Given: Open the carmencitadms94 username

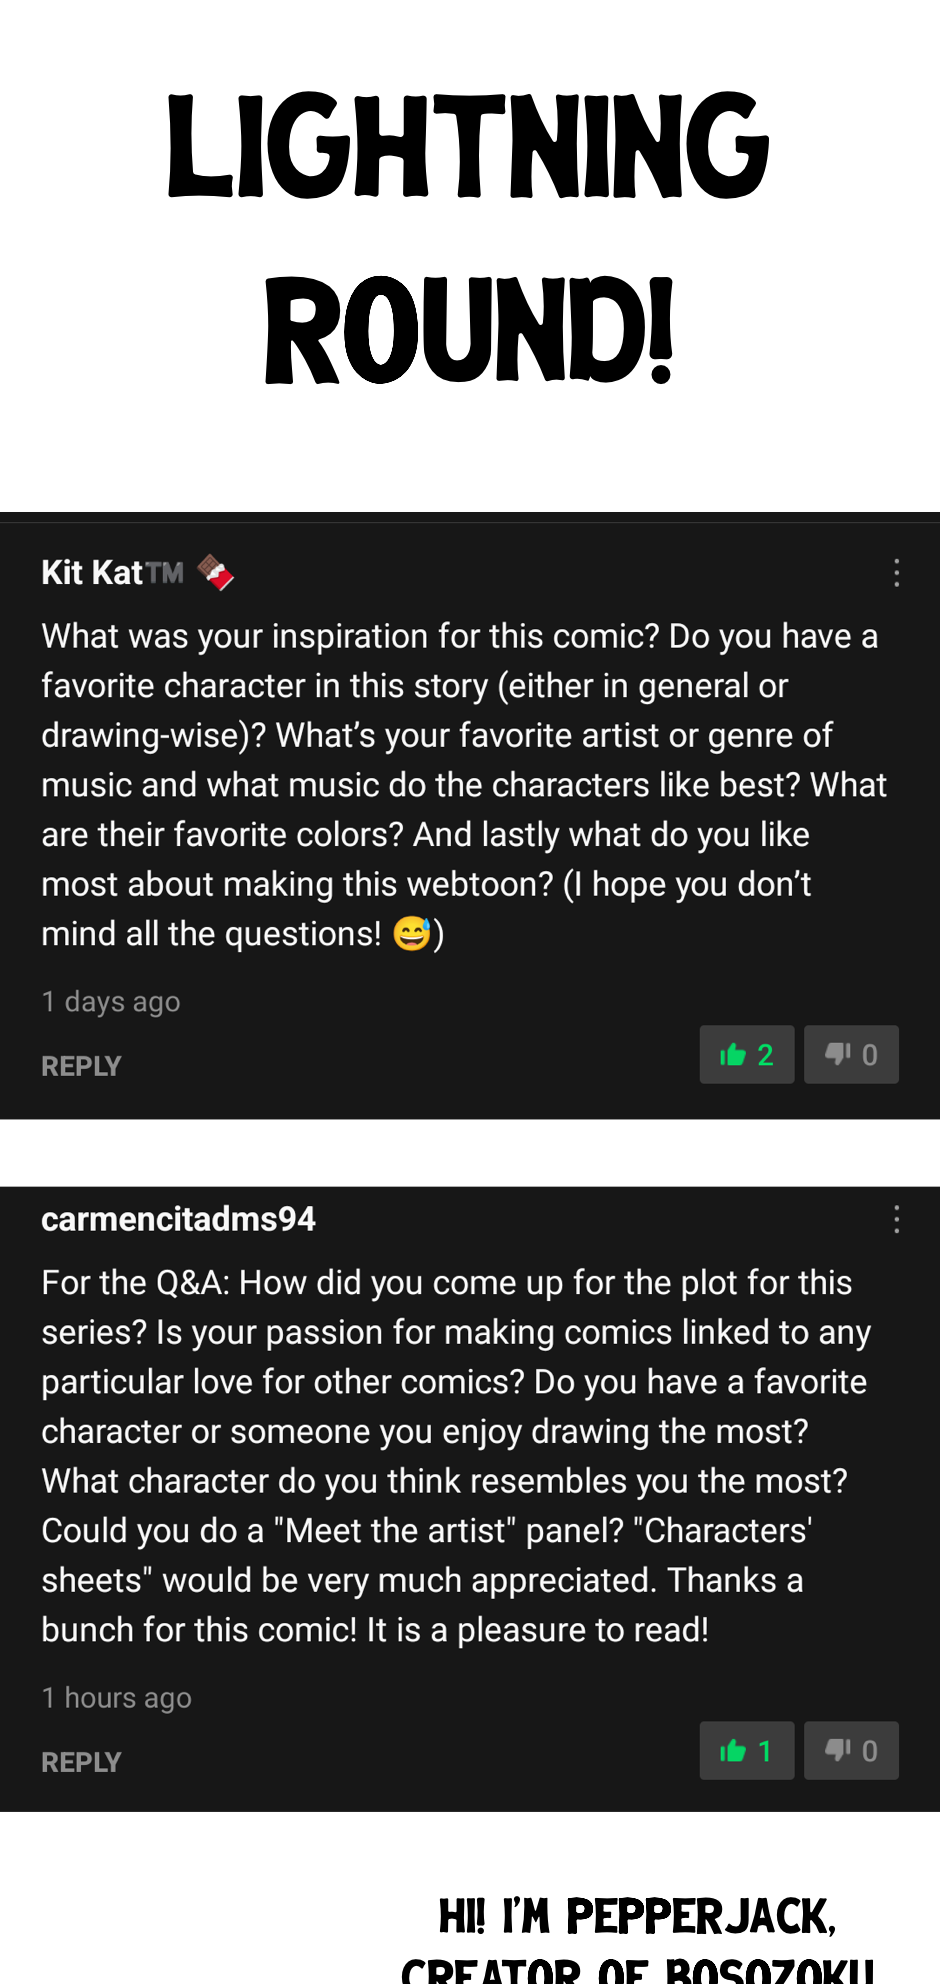Looking at the screenshot, I should (178, 1220).
